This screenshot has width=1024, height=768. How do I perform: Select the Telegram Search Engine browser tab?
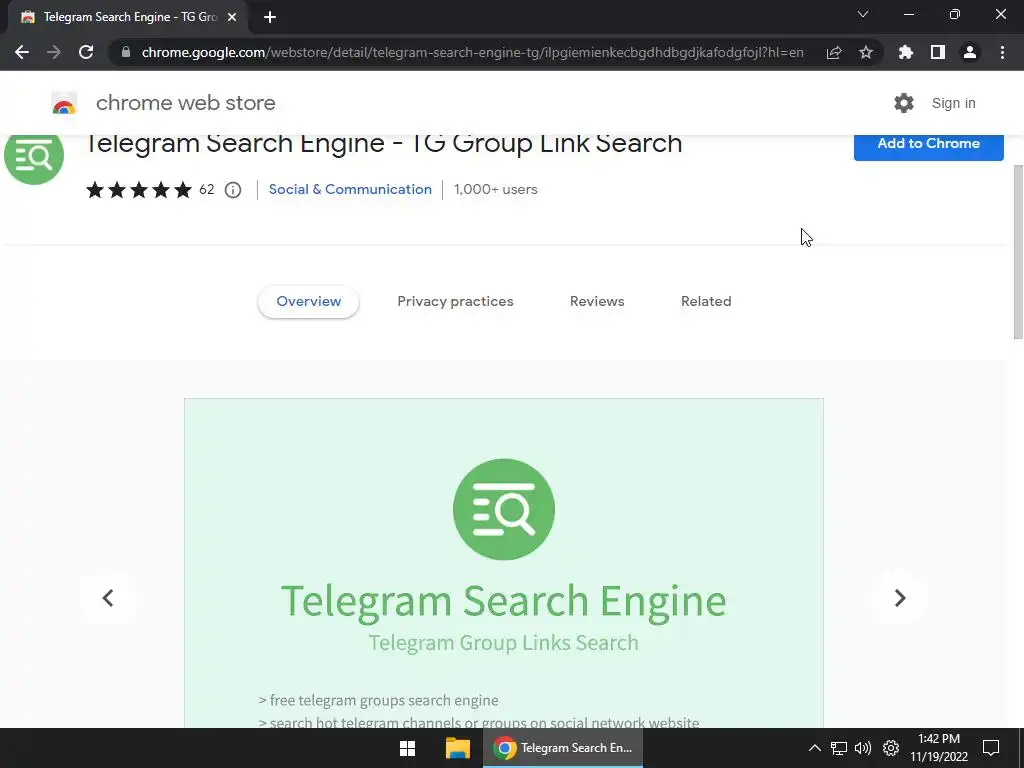(x=129, y=17)
